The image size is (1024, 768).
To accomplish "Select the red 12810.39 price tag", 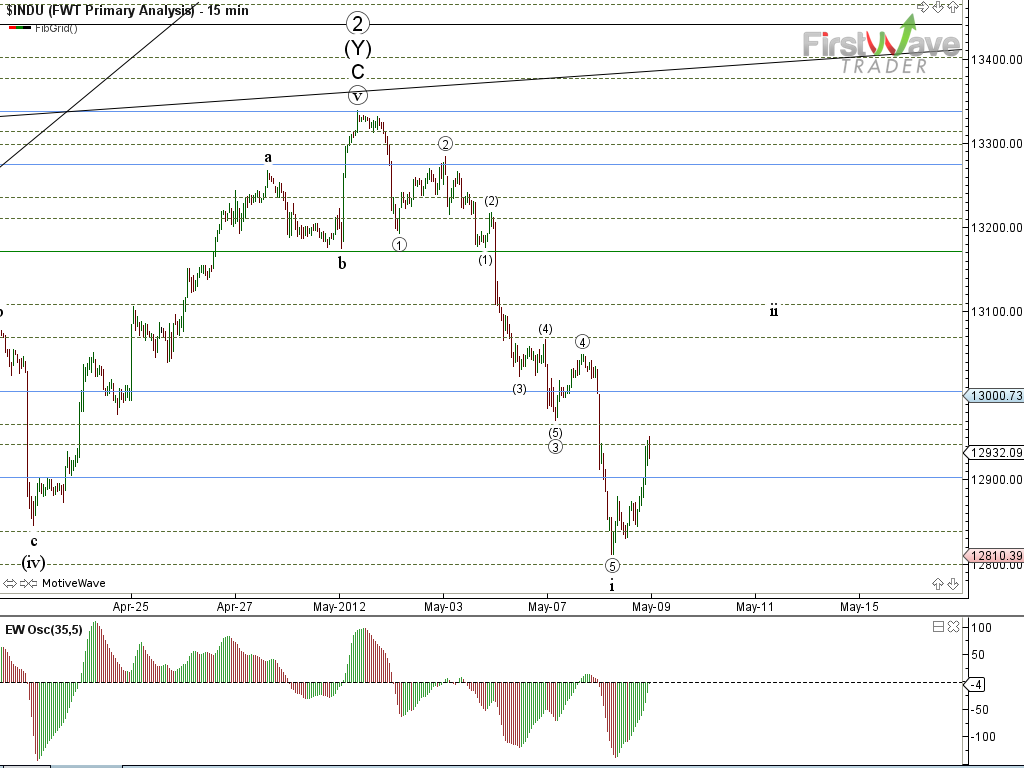I will pyautogui.click(x=993, y=556).
